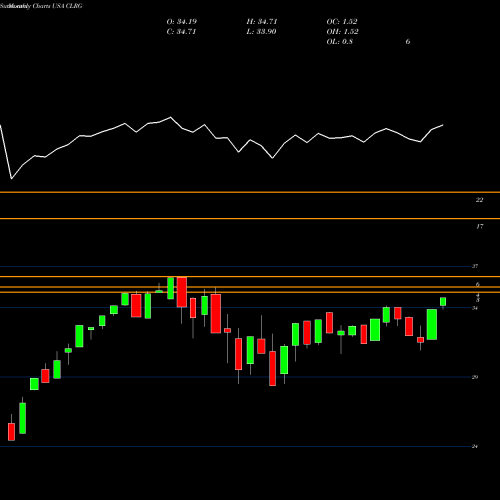Image resolution: width=500 pixels, height=500 pixels.
Task: Select the low value L: 33.90
Action: click(261, 32)
